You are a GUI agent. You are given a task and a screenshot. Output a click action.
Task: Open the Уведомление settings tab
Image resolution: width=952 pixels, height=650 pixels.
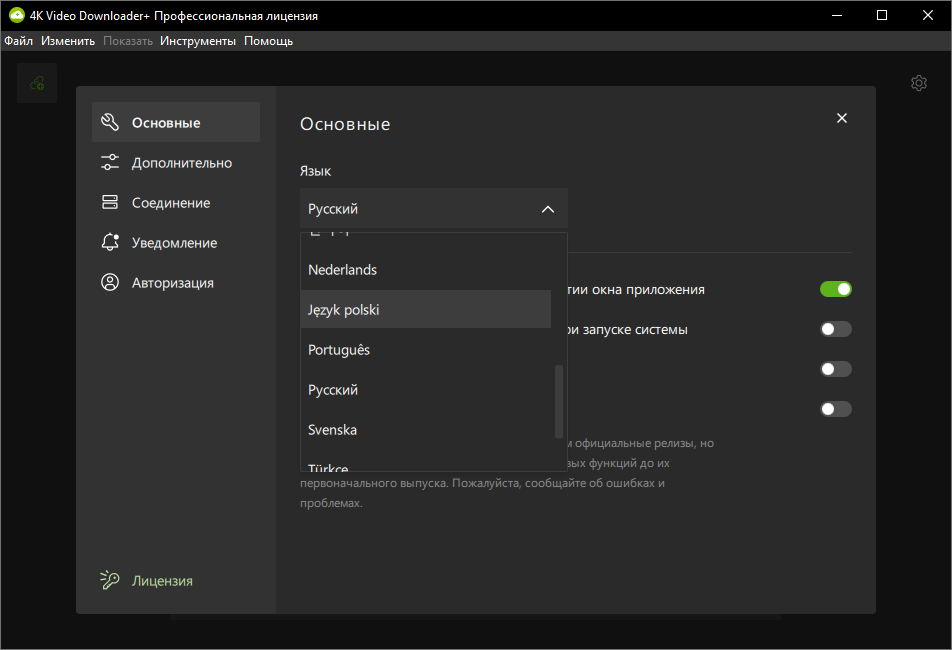(x=176, y=242)
